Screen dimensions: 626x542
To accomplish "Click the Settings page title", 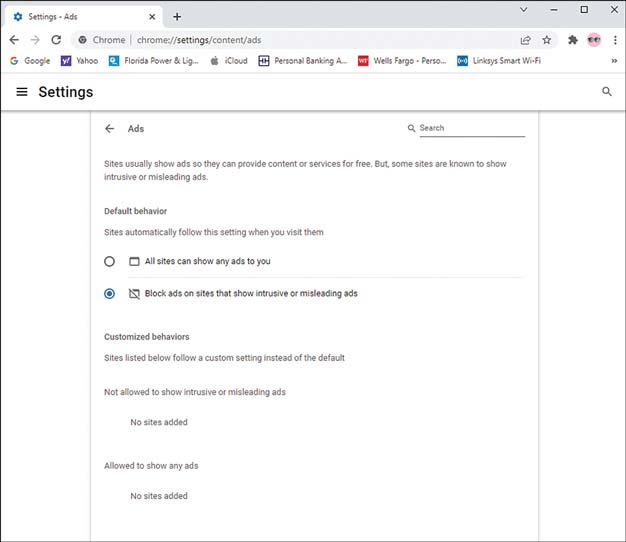I will click(x=66, y=92).
